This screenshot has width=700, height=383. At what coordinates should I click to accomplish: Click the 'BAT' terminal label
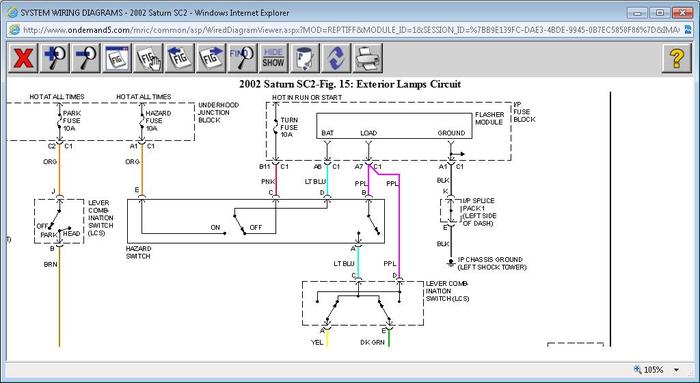[x=327, y=133]
